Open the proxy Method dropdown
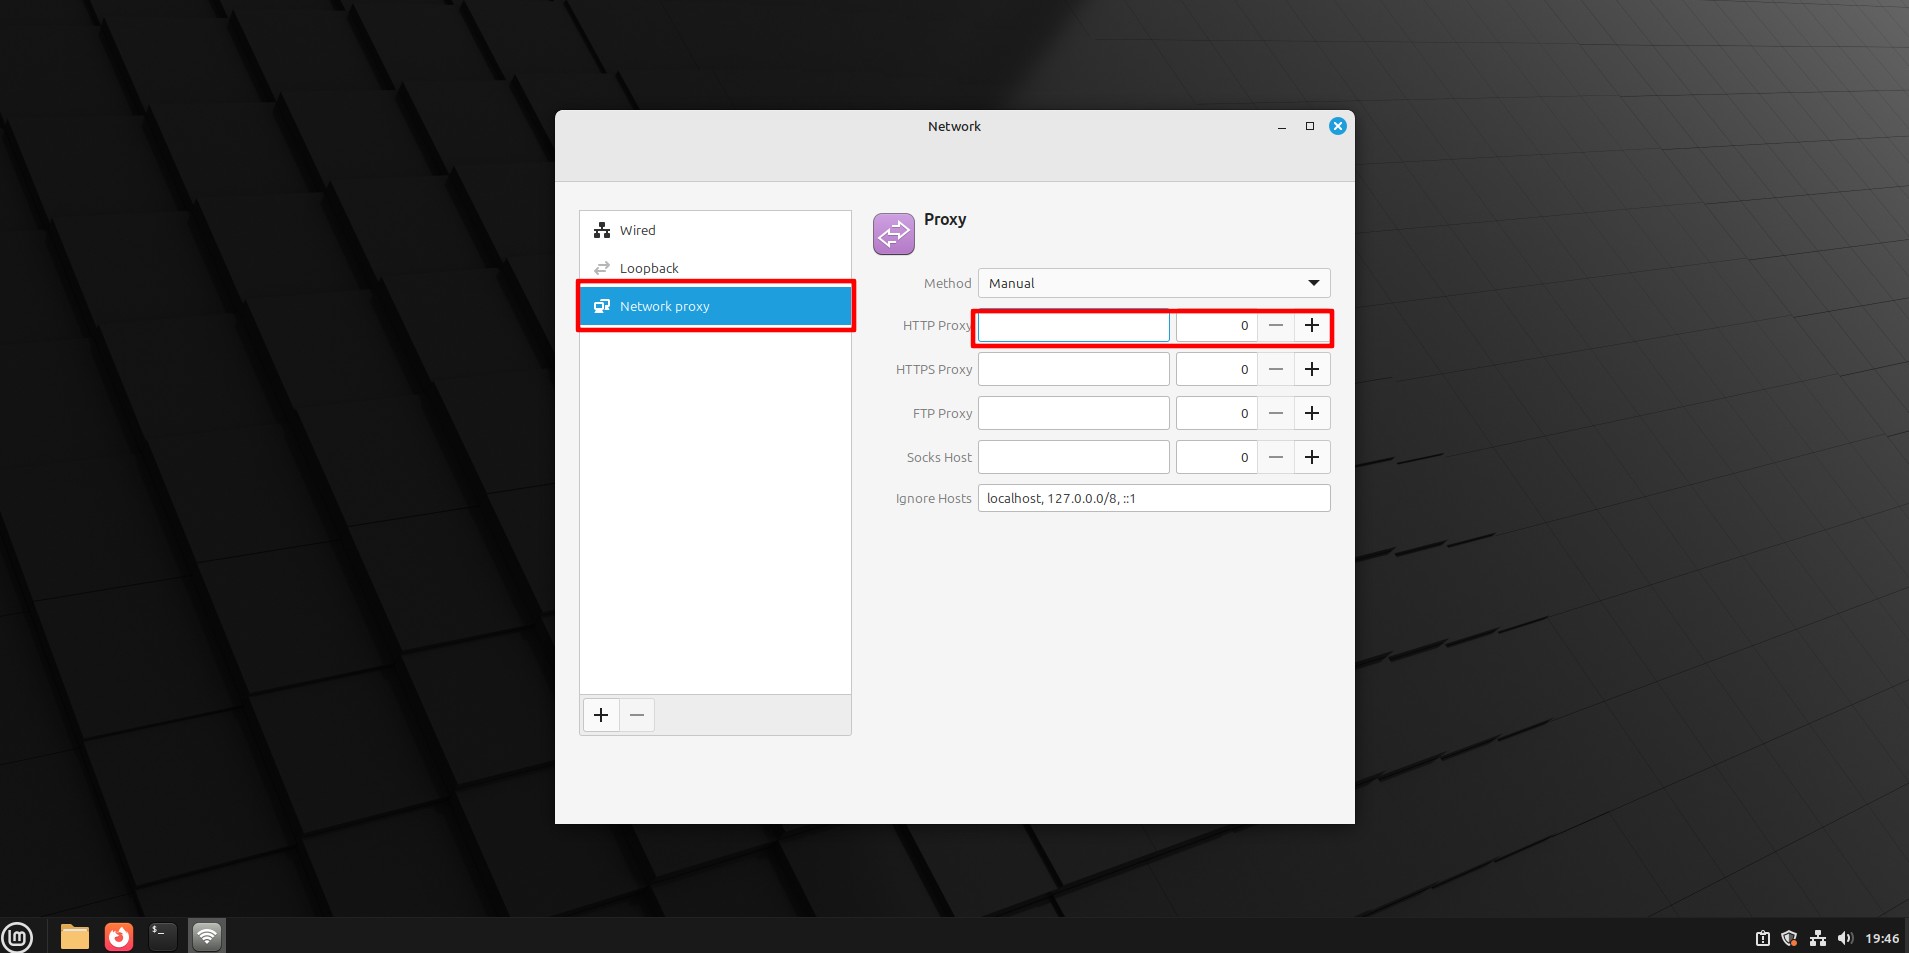The image size is (1909, 953). click(1153, 283)
